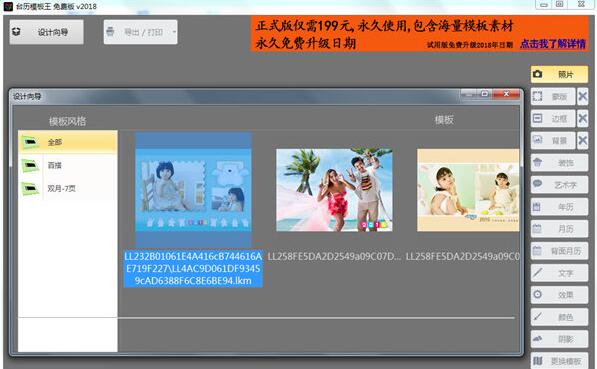Click the folder icon beside 百搭

[30, 165]
